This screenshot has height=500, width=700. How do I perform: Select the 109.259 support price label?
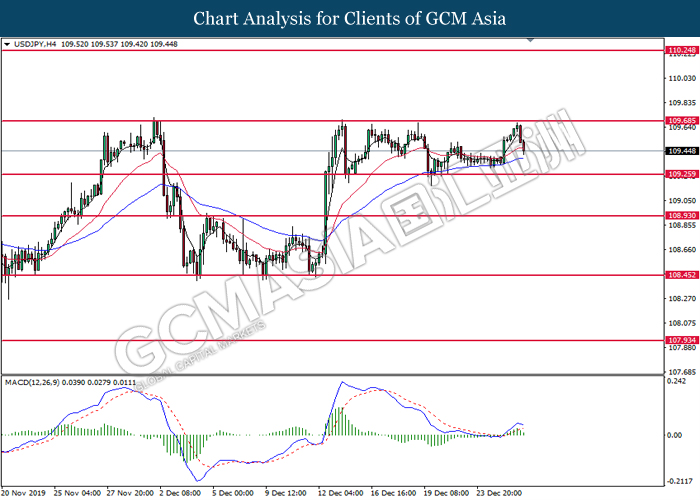[682, 174]
